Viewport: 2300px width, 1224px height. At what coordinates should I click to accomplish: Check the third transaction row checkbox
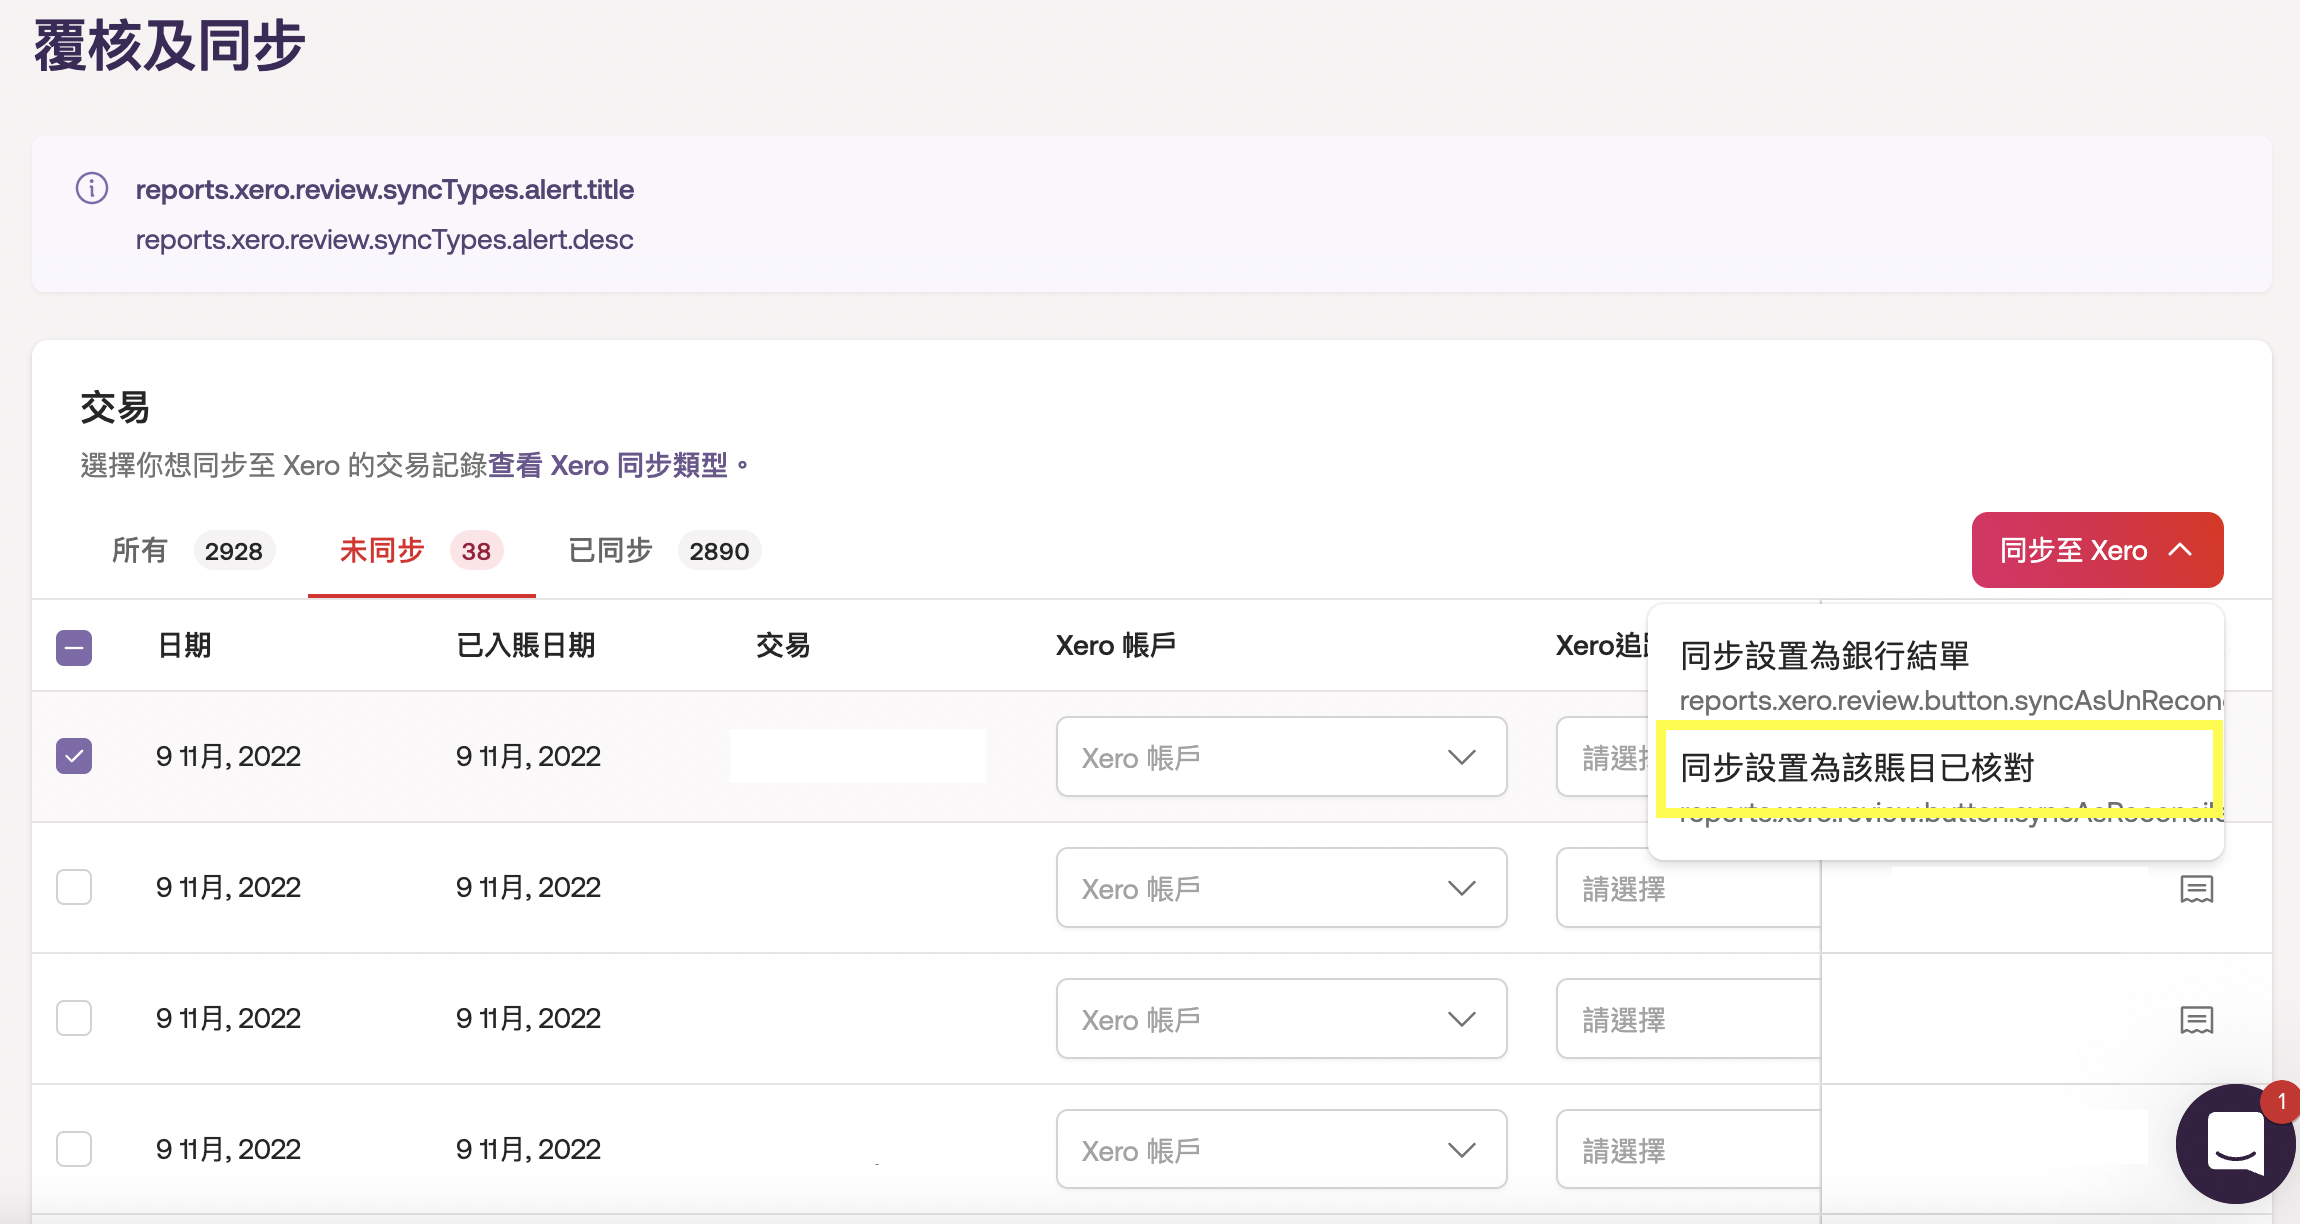(74, 1018)
